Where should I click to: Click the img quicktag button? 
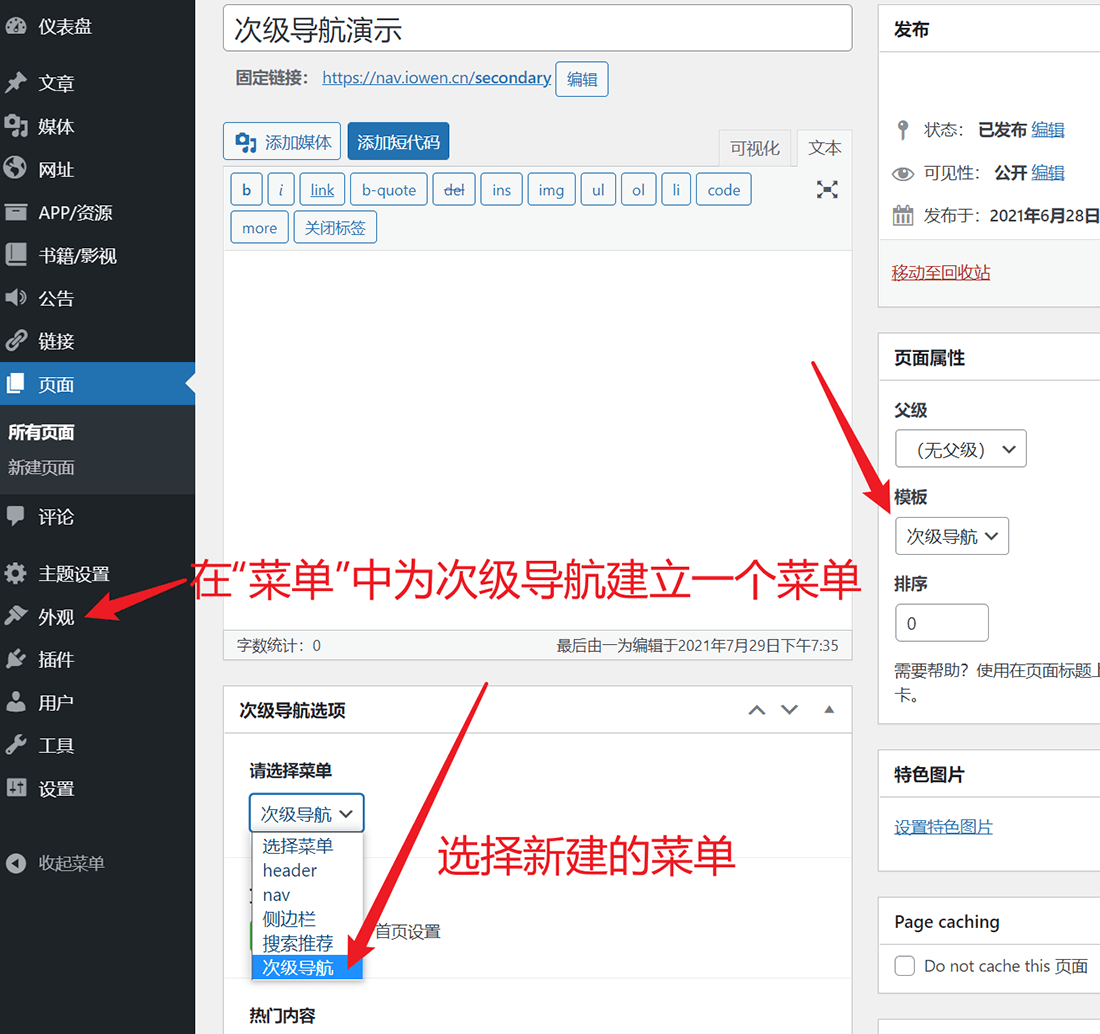coord(551,189)
